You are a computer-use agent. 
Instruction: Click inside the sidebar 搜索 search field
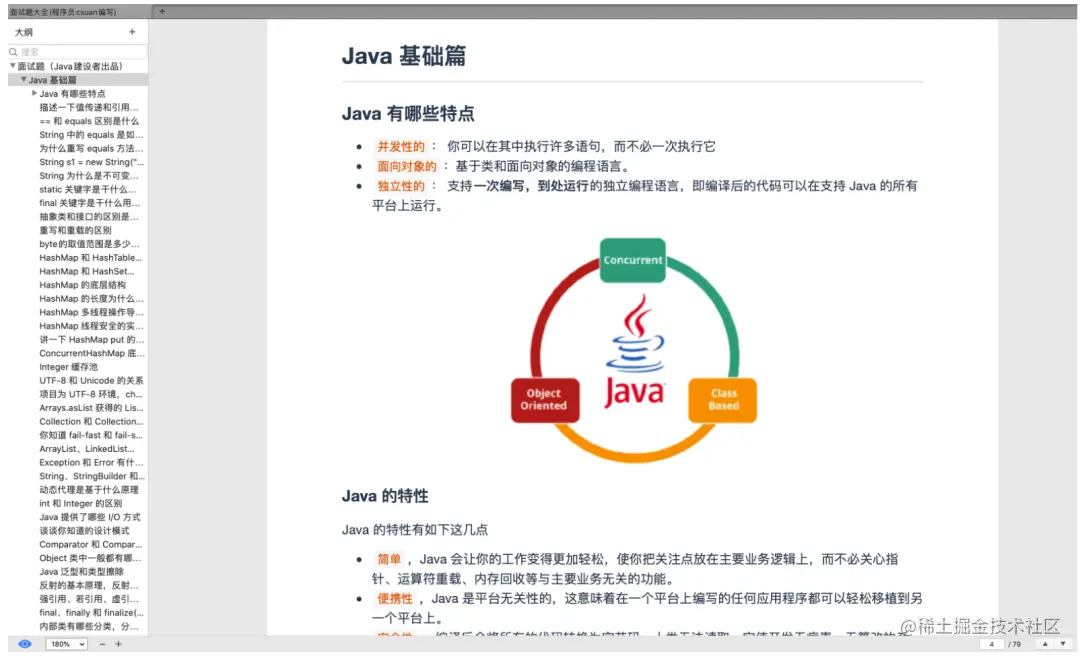(x=70, y=51)
